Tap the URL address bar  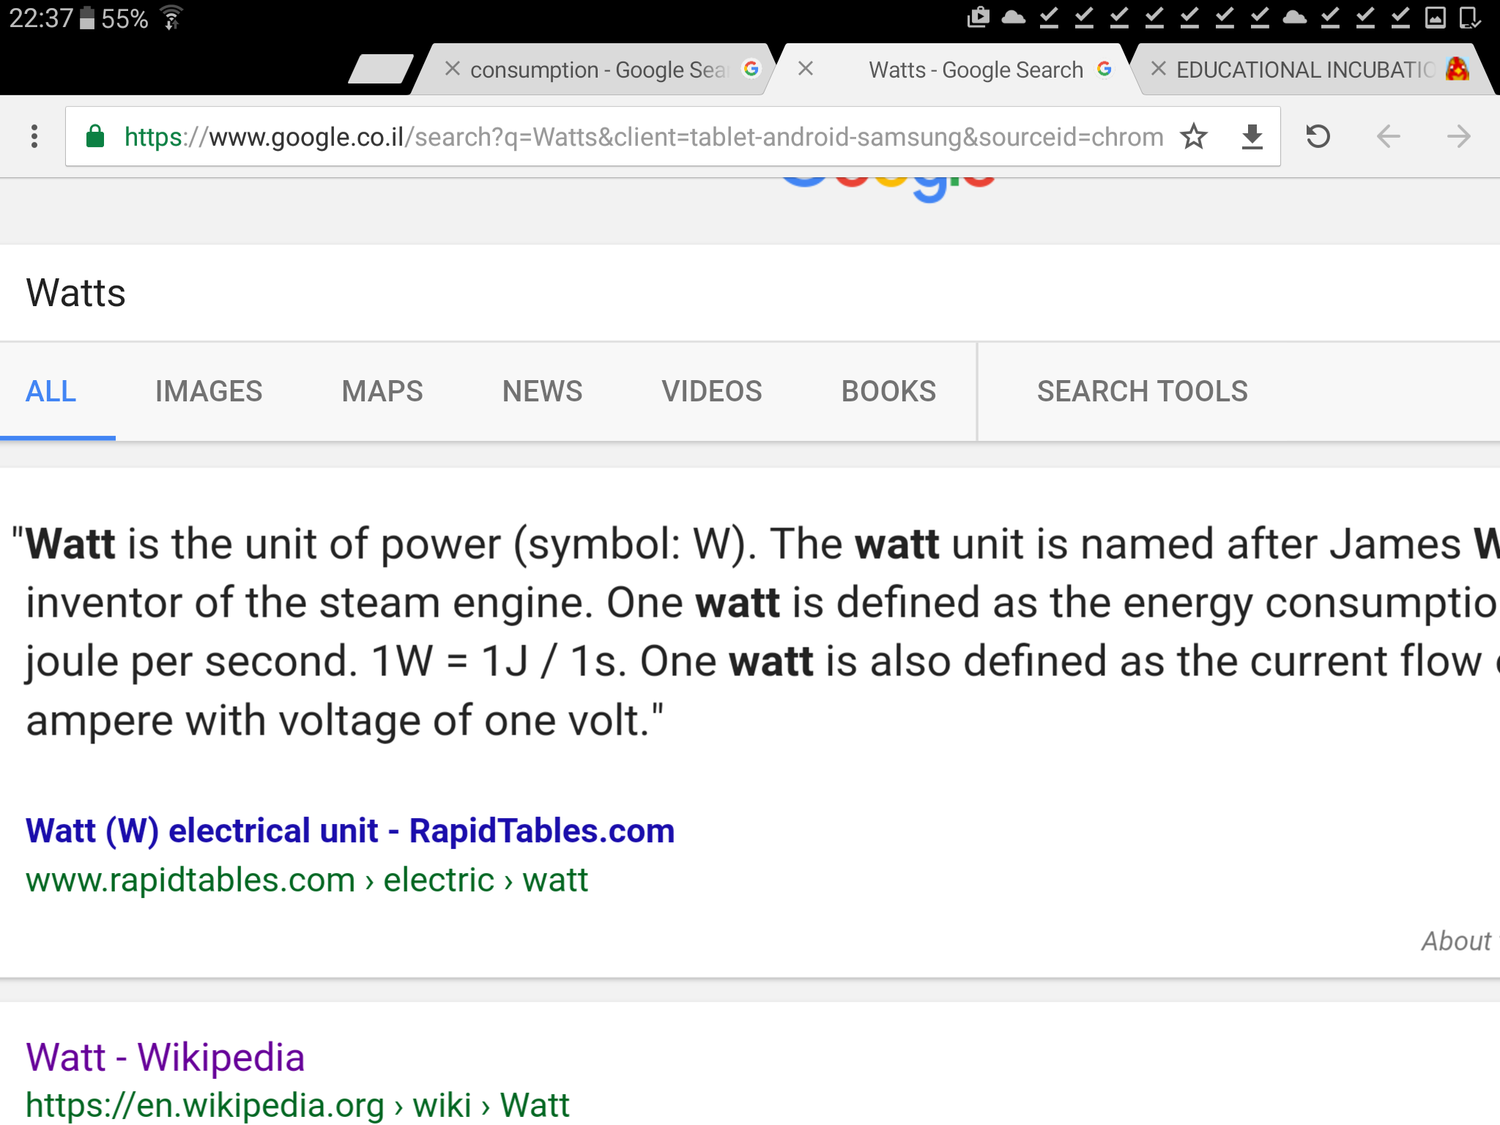tap(640, 137)
